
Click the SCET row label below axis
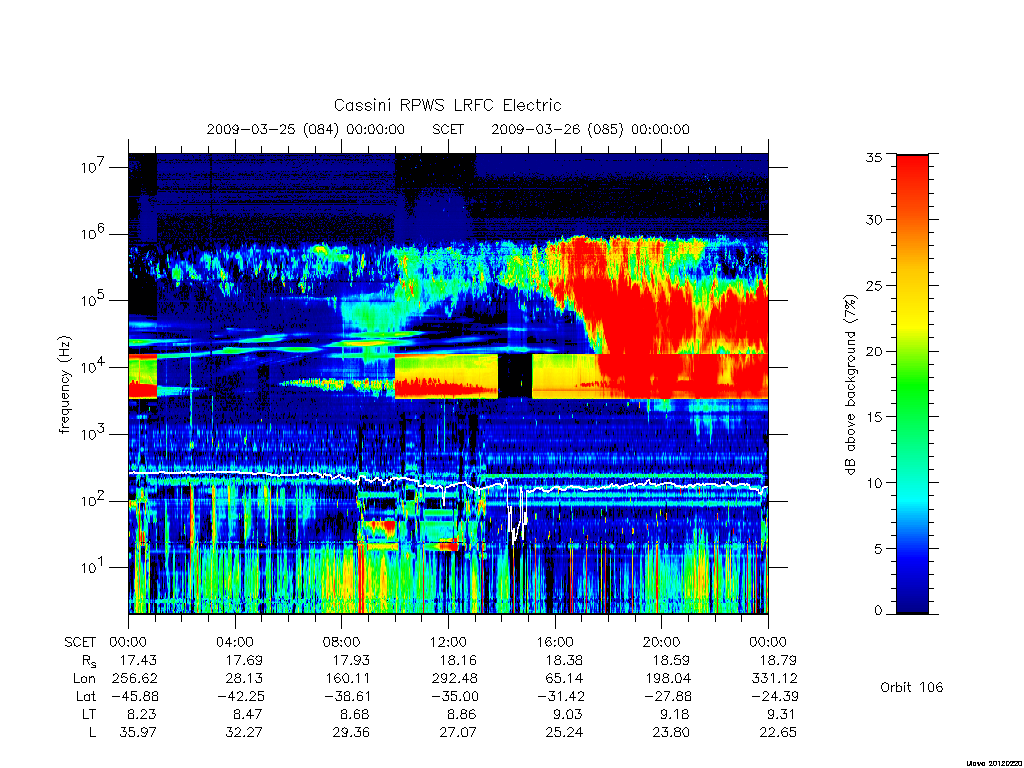click(80, 643)
